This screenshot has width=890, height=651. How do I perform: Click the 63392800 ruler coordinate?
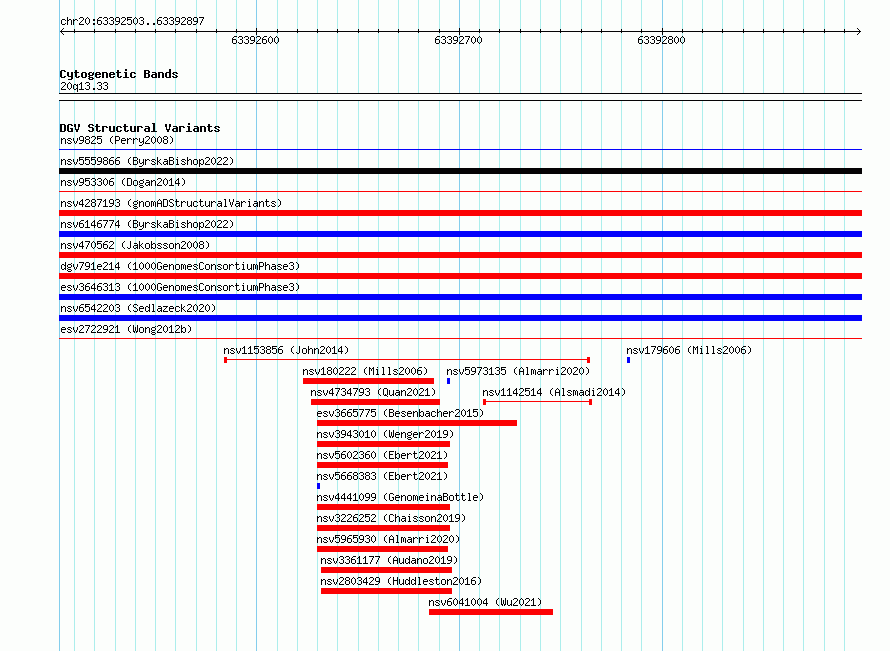click(x=661, y=40)
